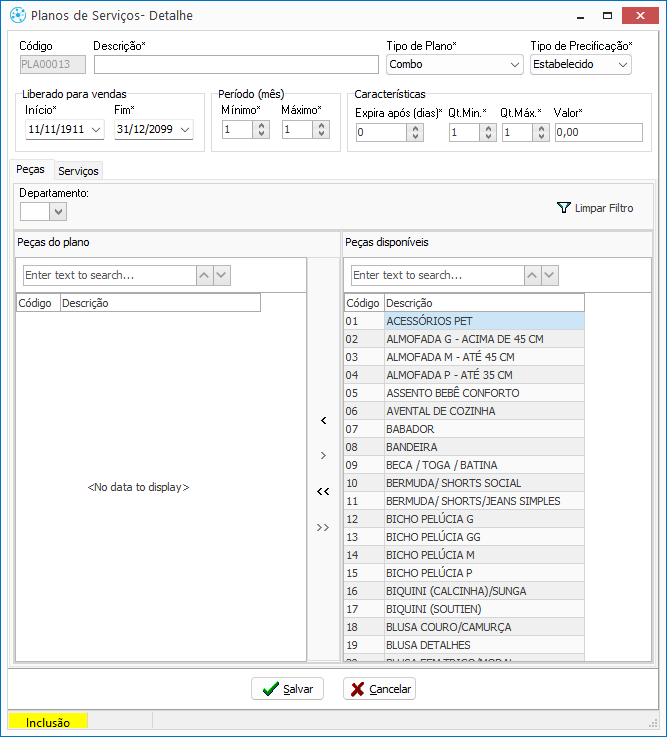The height and width of the screenshot is (737, 667).
Task: Switch to the Peças tab
Action: 31,169
